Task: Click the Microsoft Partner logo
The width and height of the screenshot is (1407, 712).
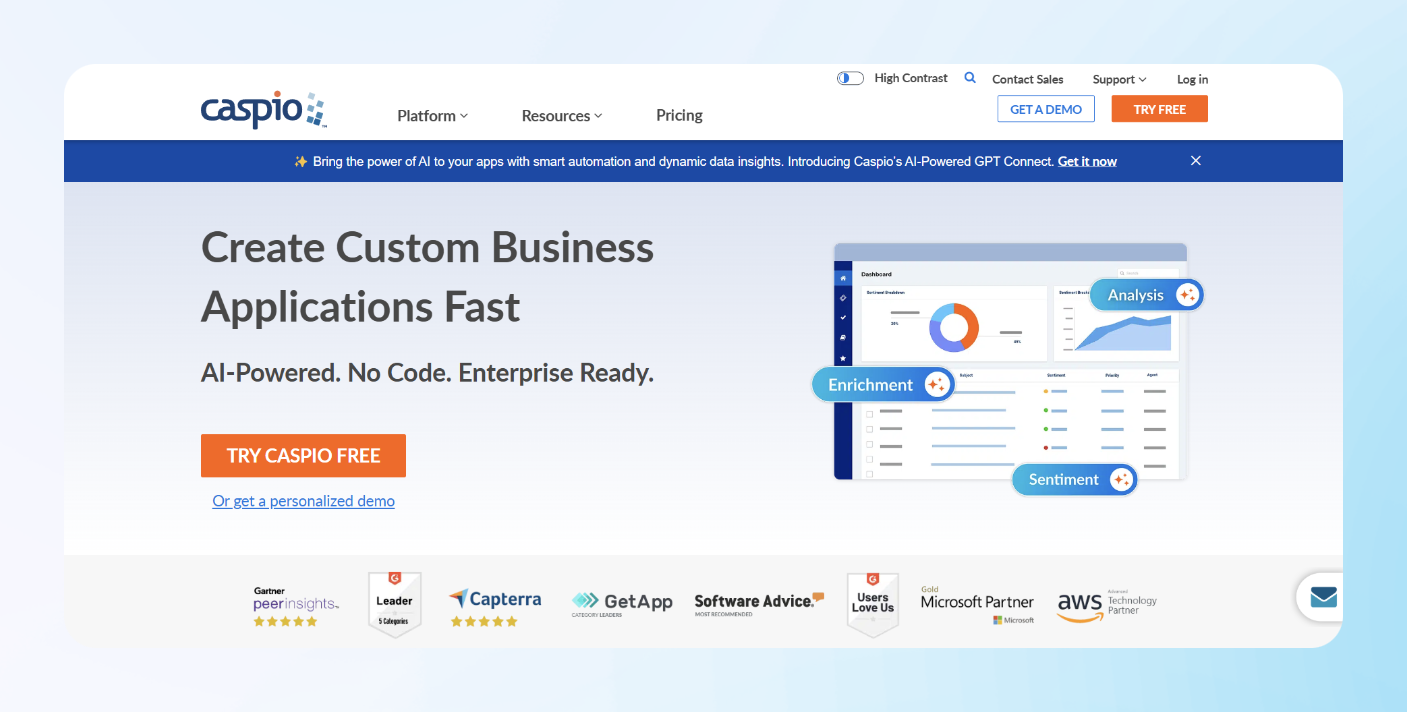Action: (977, 605)
